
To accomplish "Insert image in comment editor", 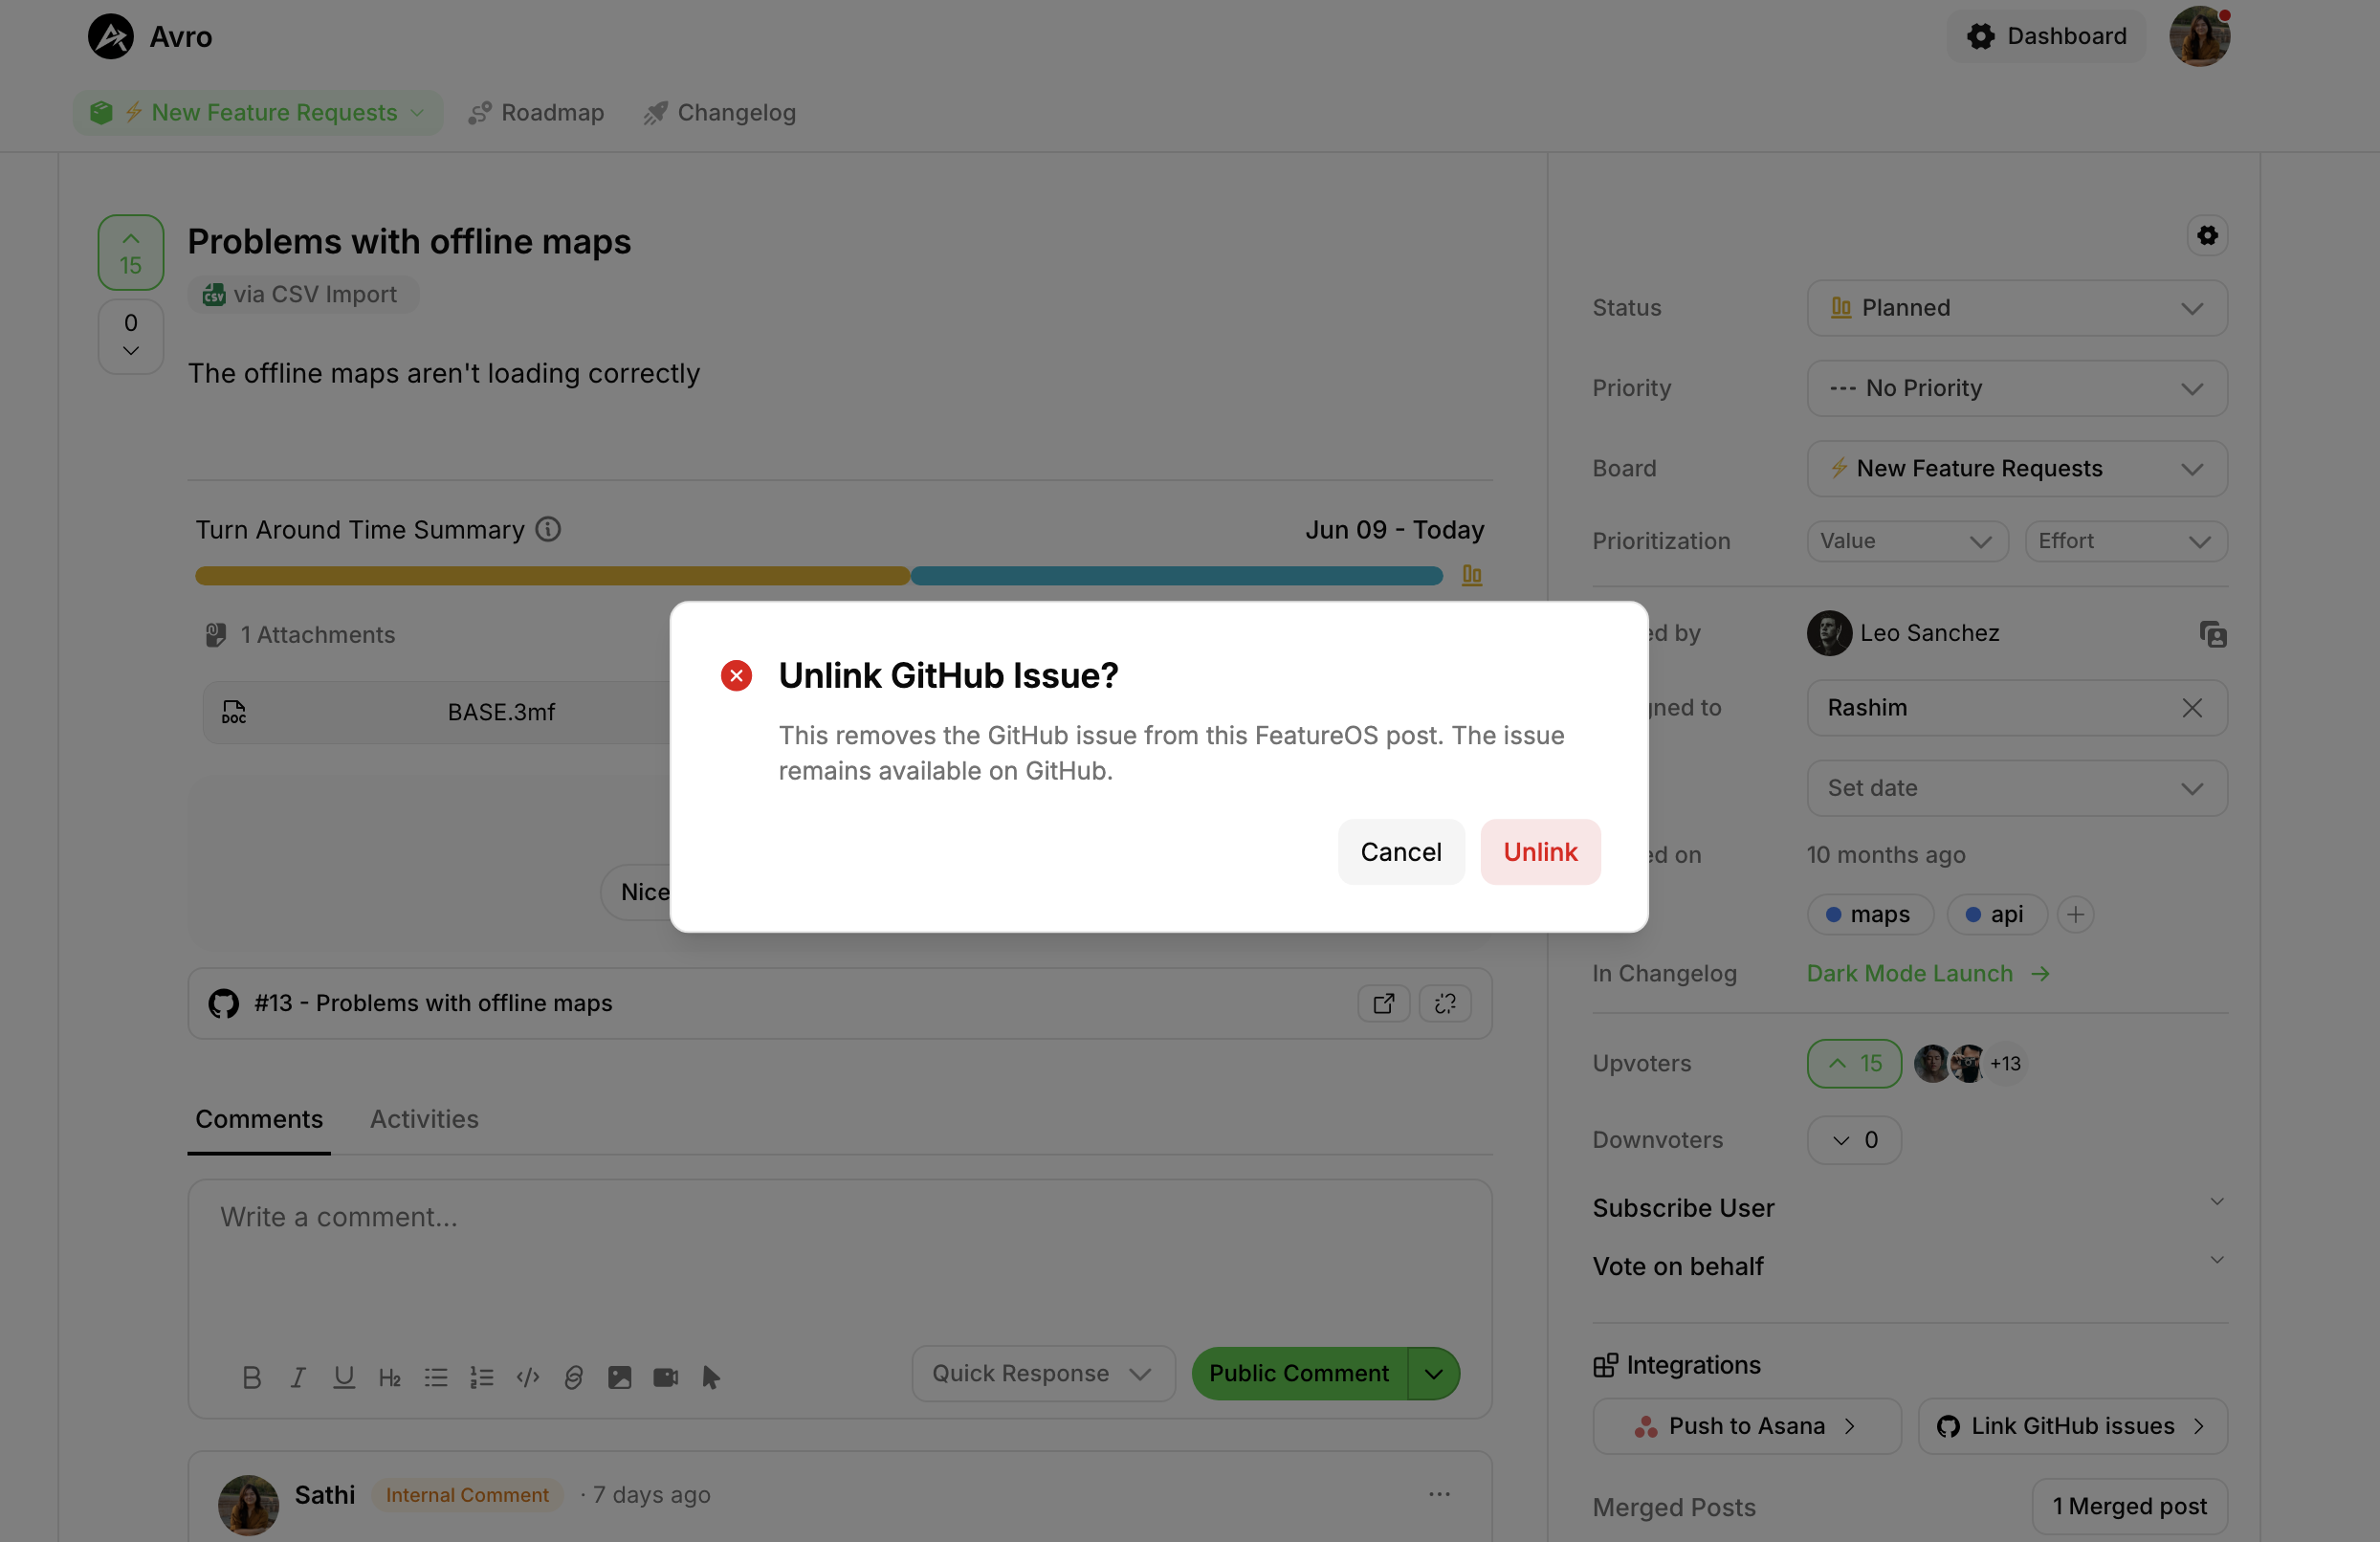I will click(x=620, y=1378).
